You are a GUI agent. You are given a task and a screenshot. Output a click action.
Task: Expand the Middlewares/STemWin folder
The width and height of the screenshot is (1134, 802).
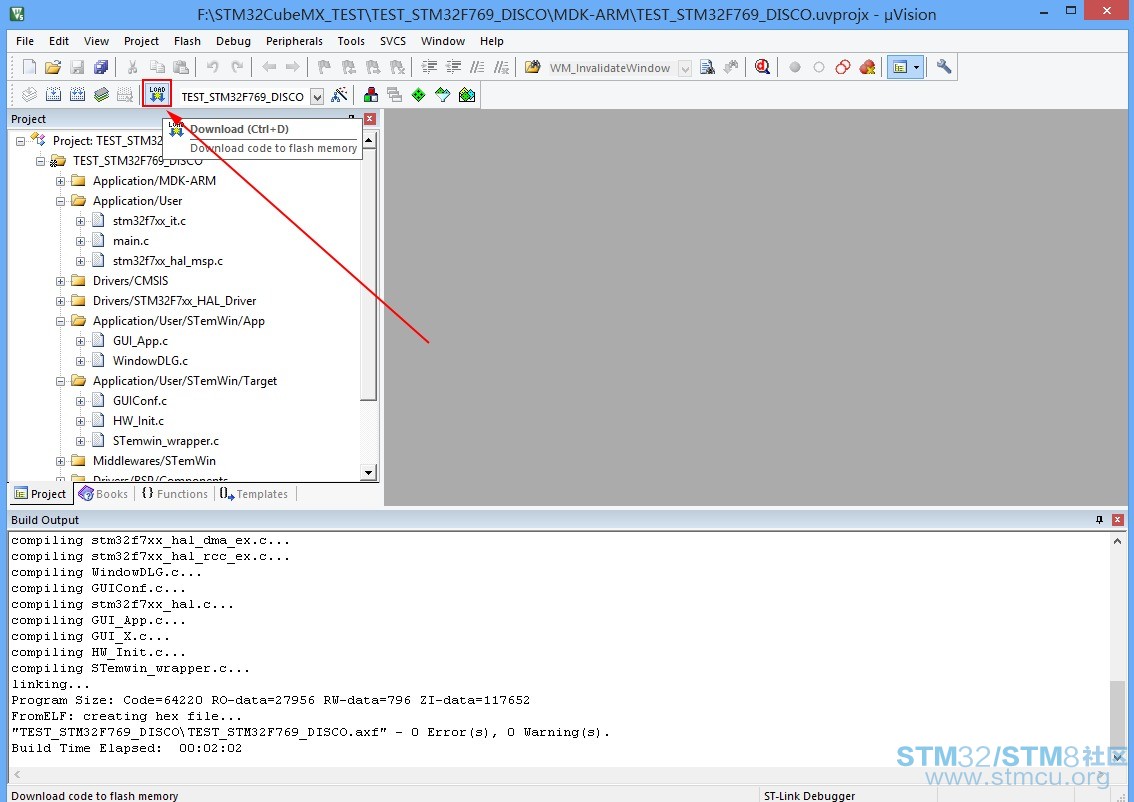pyautogui.click(x=61, y=461)
